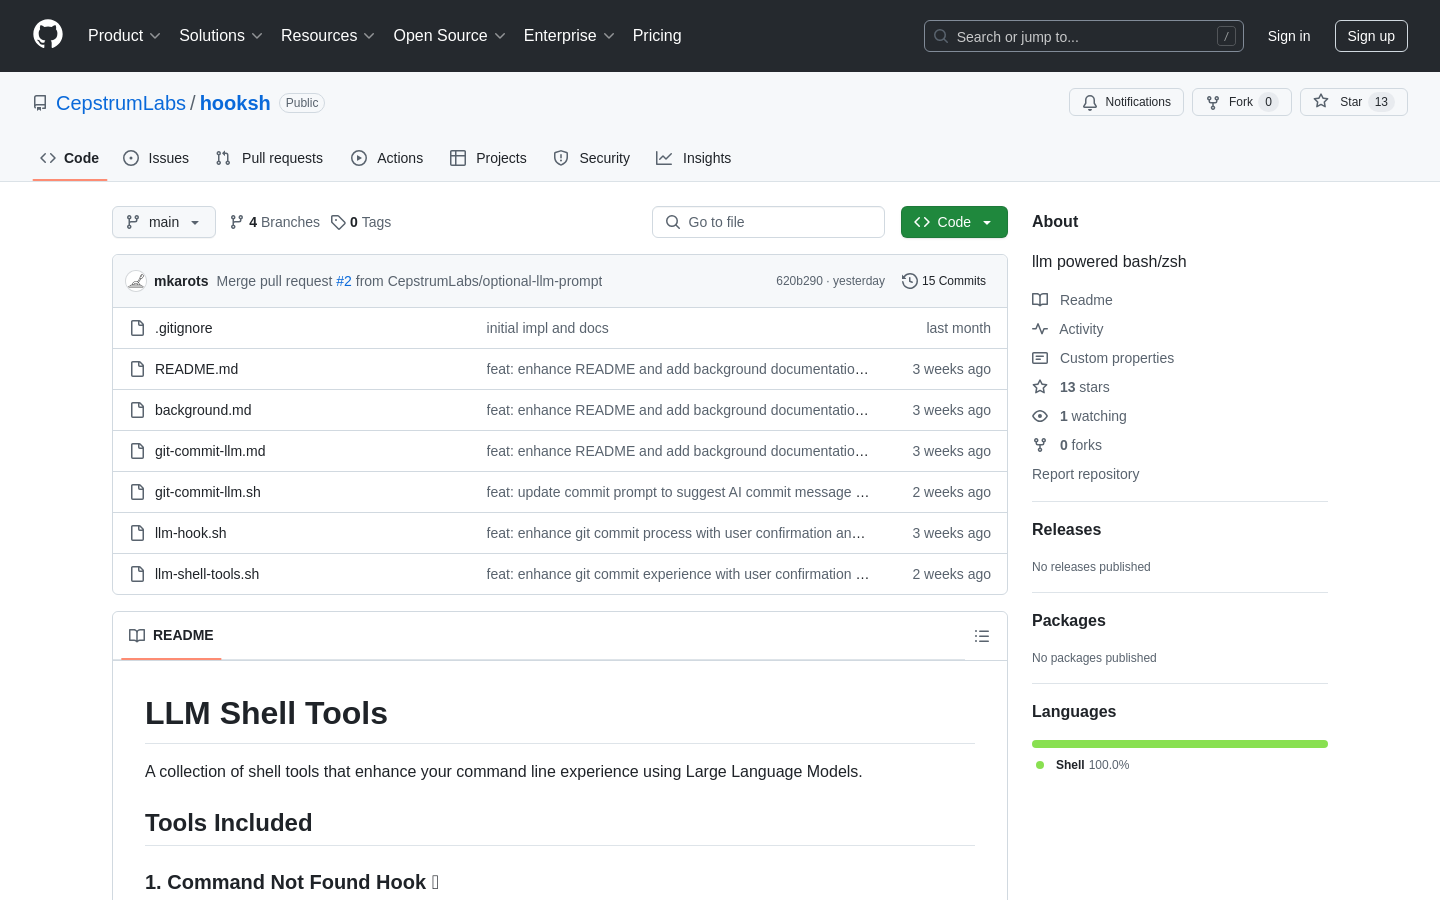Click the Shell 100.0% language entry
Screen dimensions: 1440x900
pos(1083,765)
